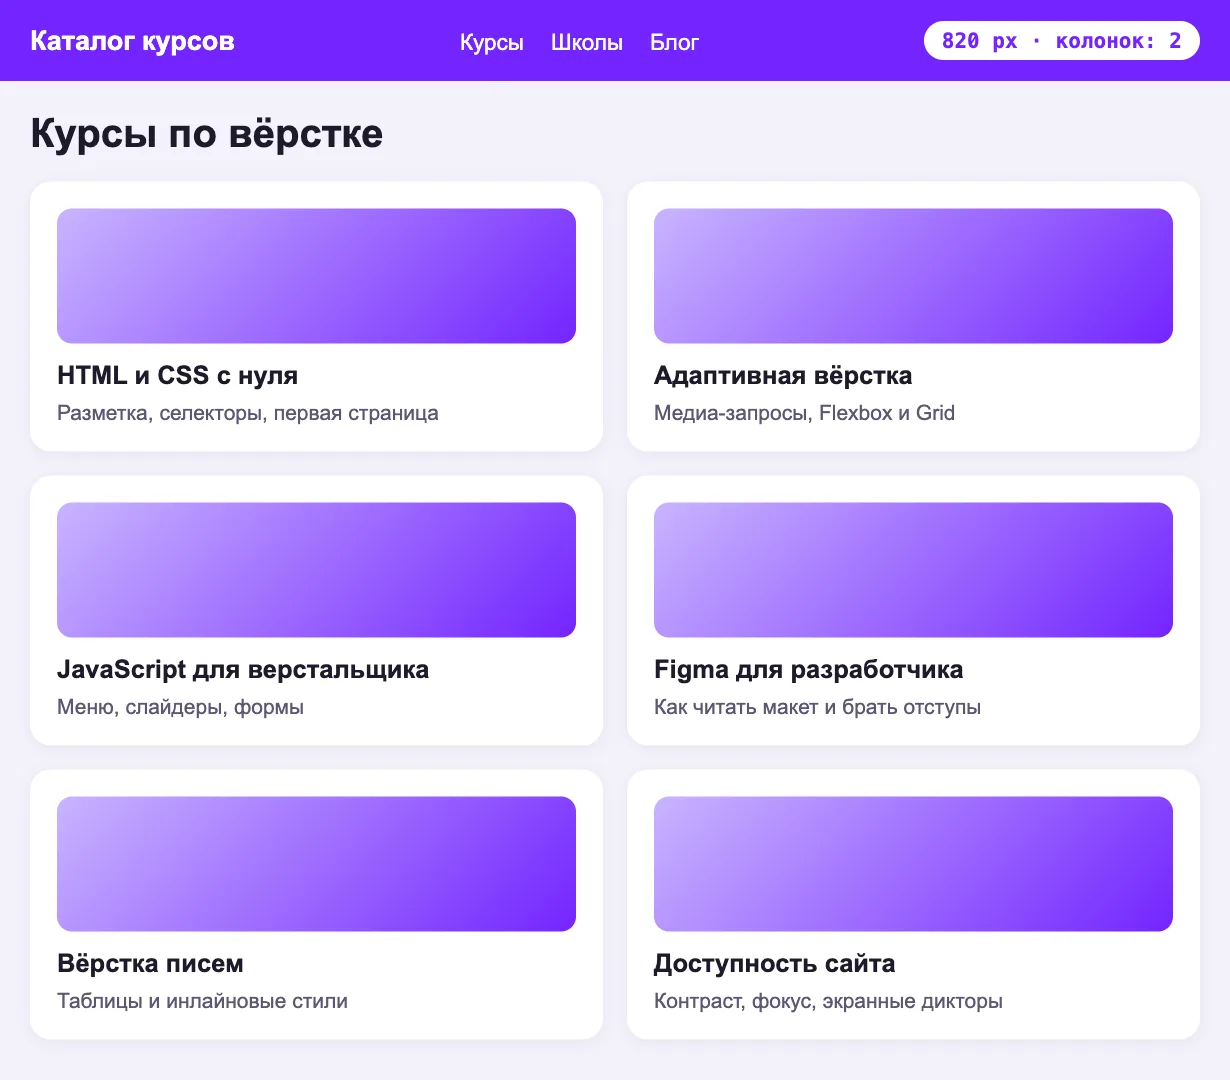Click text "Разметка, селекторы, первая страница"
The height and width of the screenshot is (1080, 1230).
[248, 413]
